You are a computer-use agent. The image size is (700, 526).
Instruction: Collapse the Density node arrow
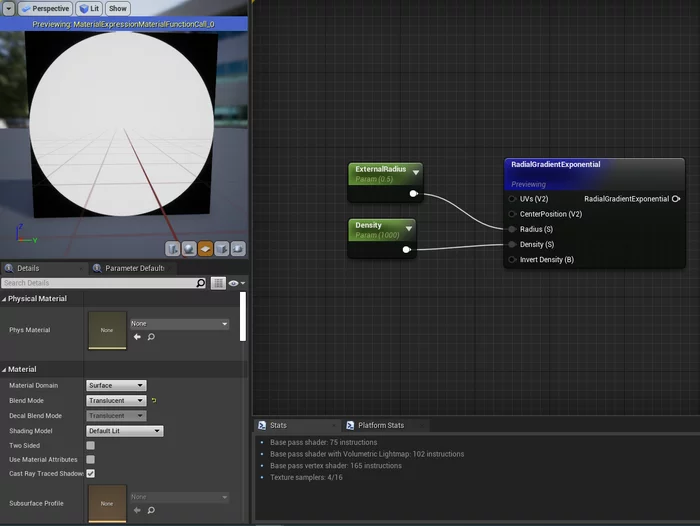tap(408, 229)
